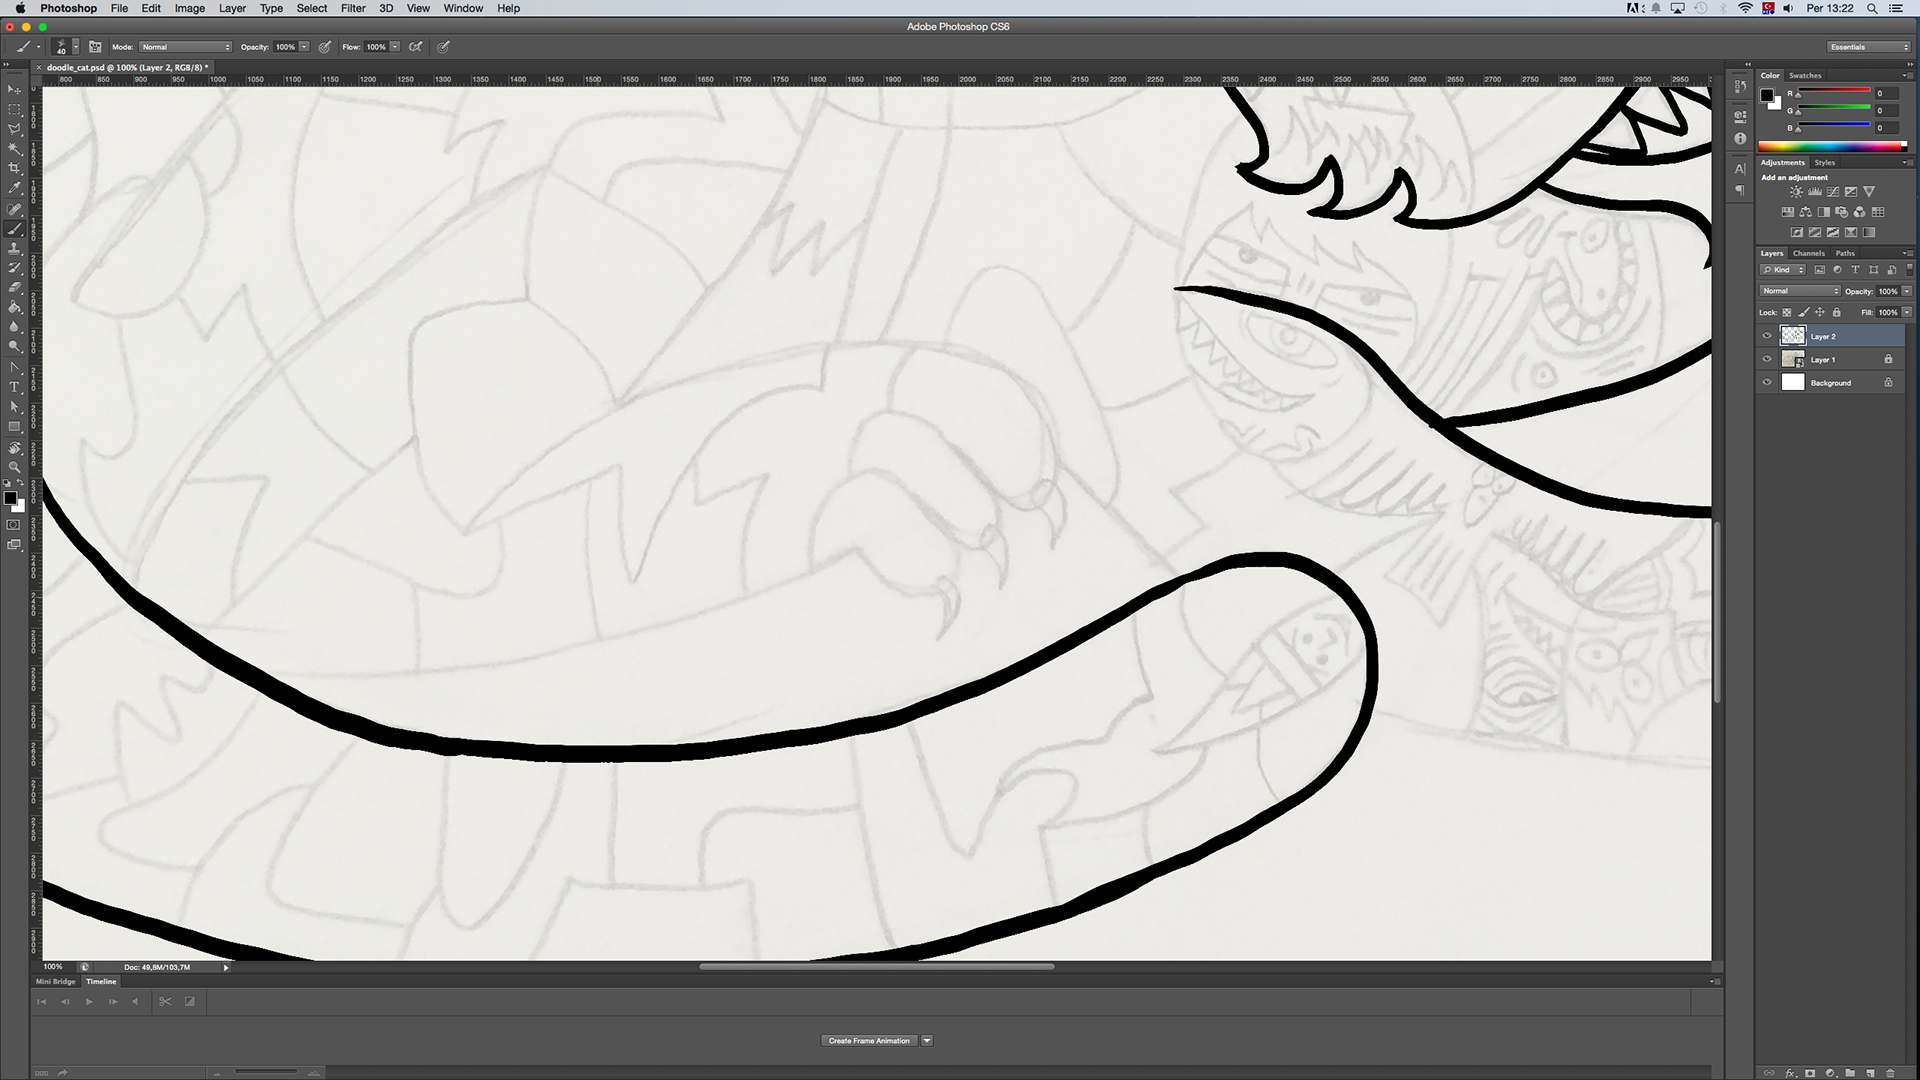Click the foreground color swatch in toolbox
This screenshot has height=1080, width=1920.
10,498
